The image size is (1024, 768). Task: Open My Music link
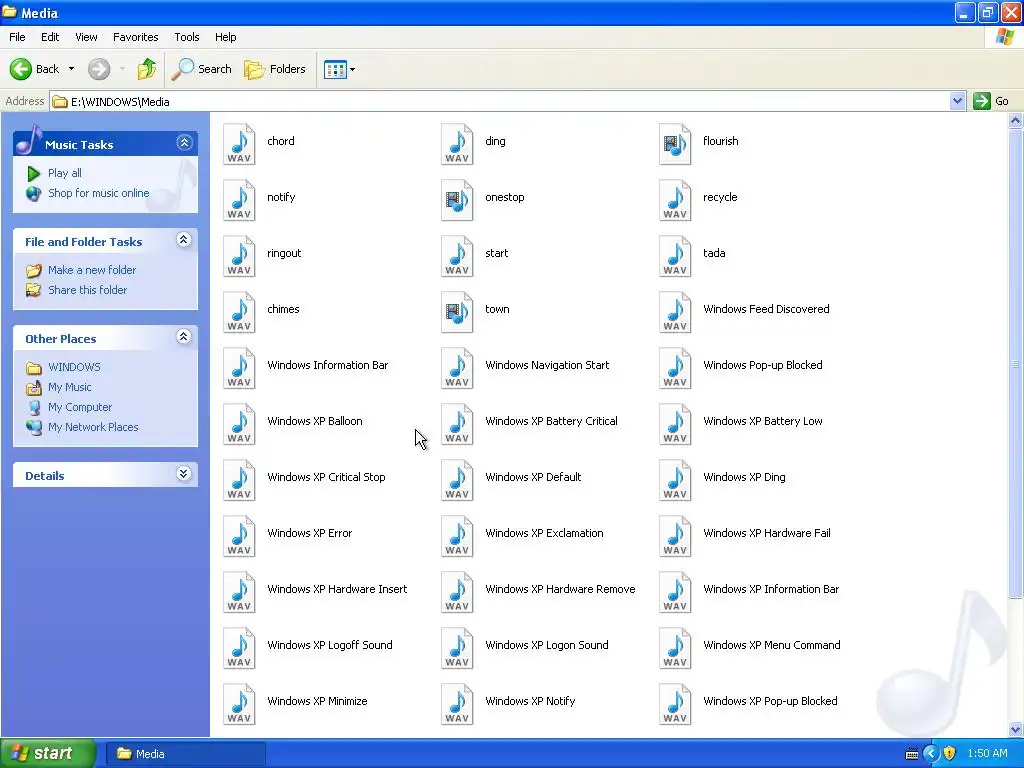pos(69,387)
